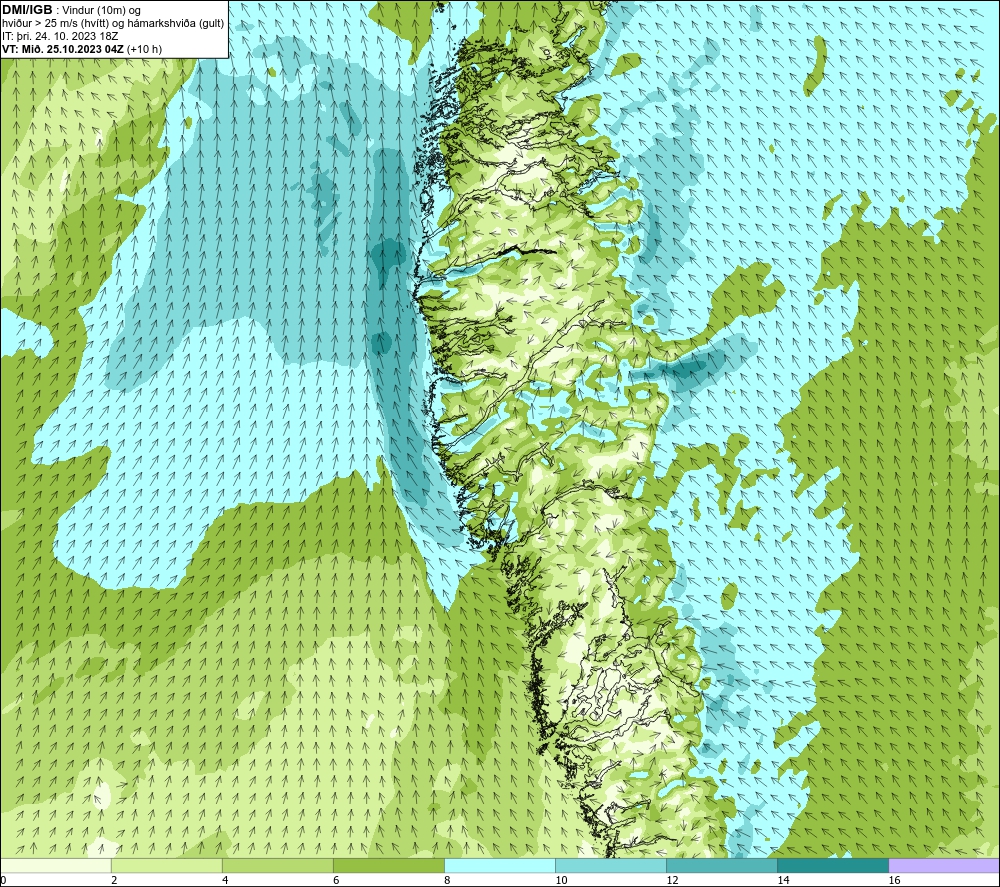Click the 2–4 m/s light green swatch
The width and height of the screenshot is (1000, 887).
167,865
